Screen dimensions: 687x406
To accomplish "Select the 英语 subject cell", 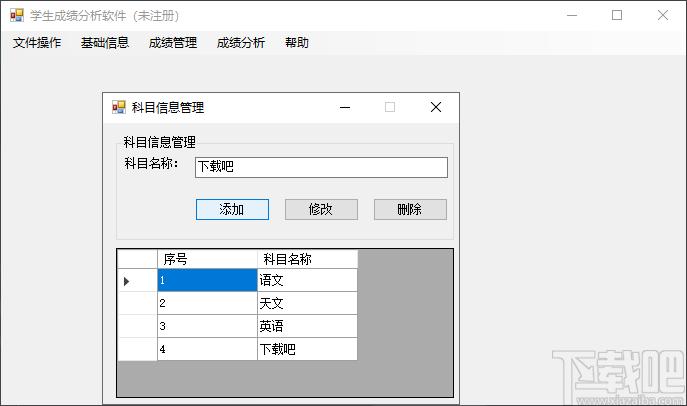I will (308, 326).
